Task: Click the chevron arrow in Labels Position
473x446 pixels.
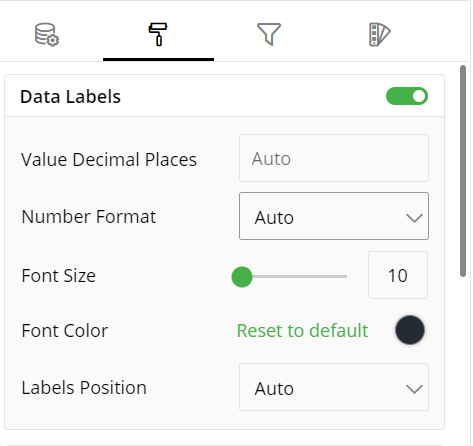Action: point(414,389)
